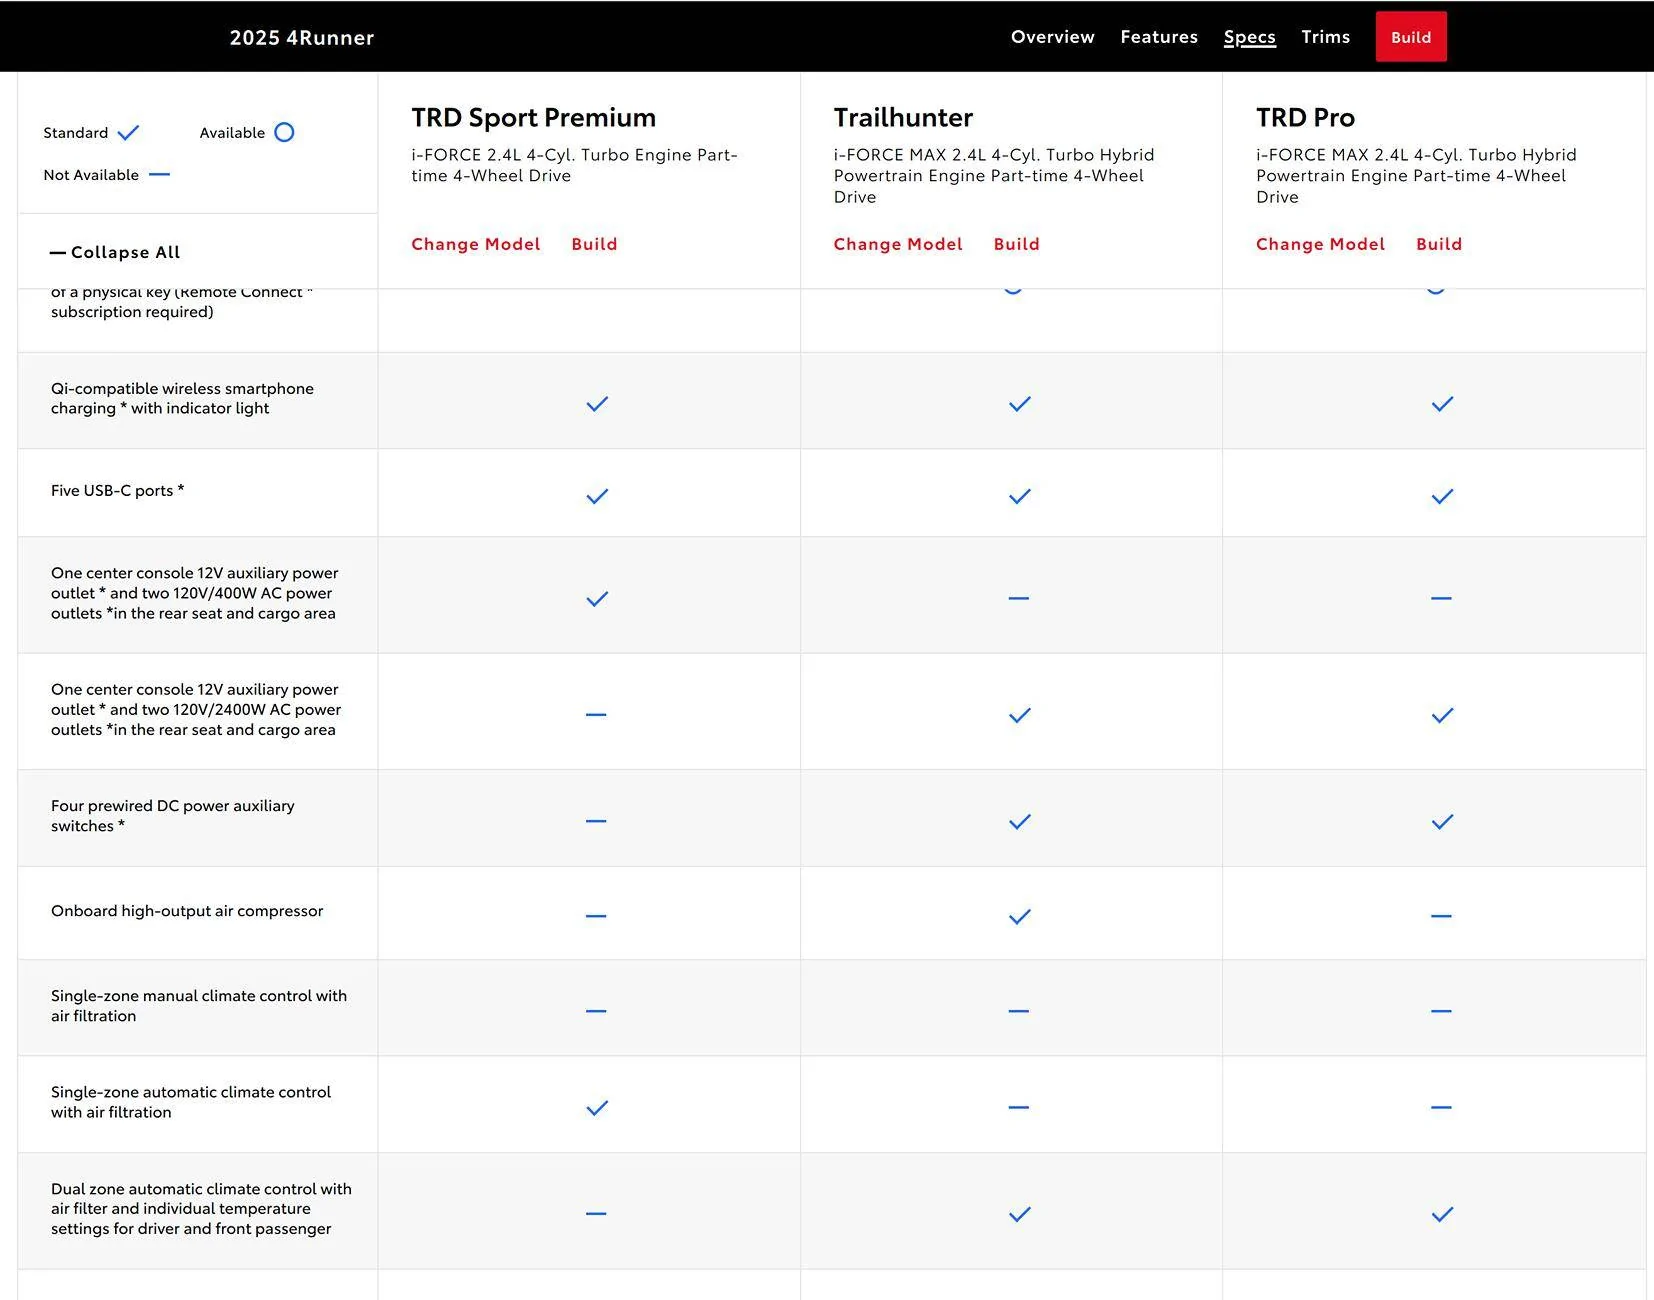The width and height of the screenshot is (1654, 1300).
Task: Click TRD Pro Five USB-C ports checkmark
Action: [x=1441, y=496]
